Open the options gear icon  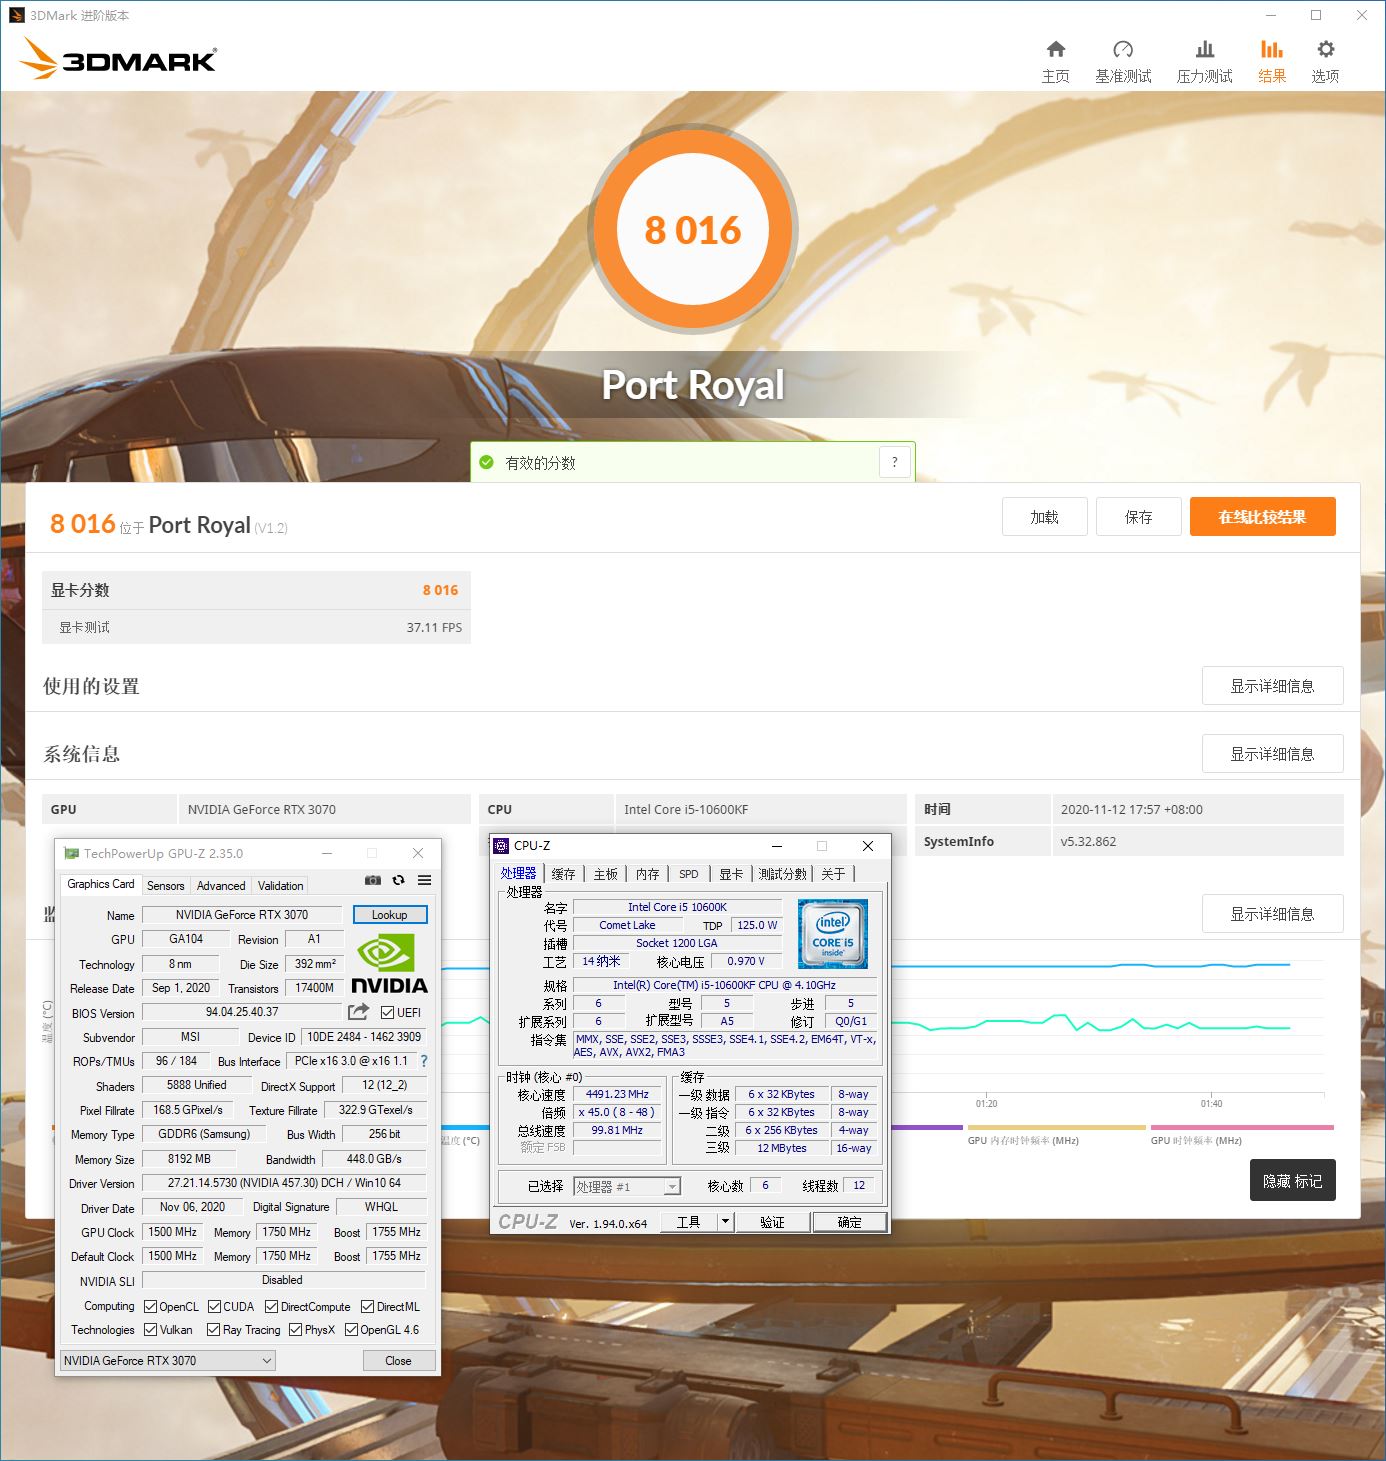[1325, 49]
